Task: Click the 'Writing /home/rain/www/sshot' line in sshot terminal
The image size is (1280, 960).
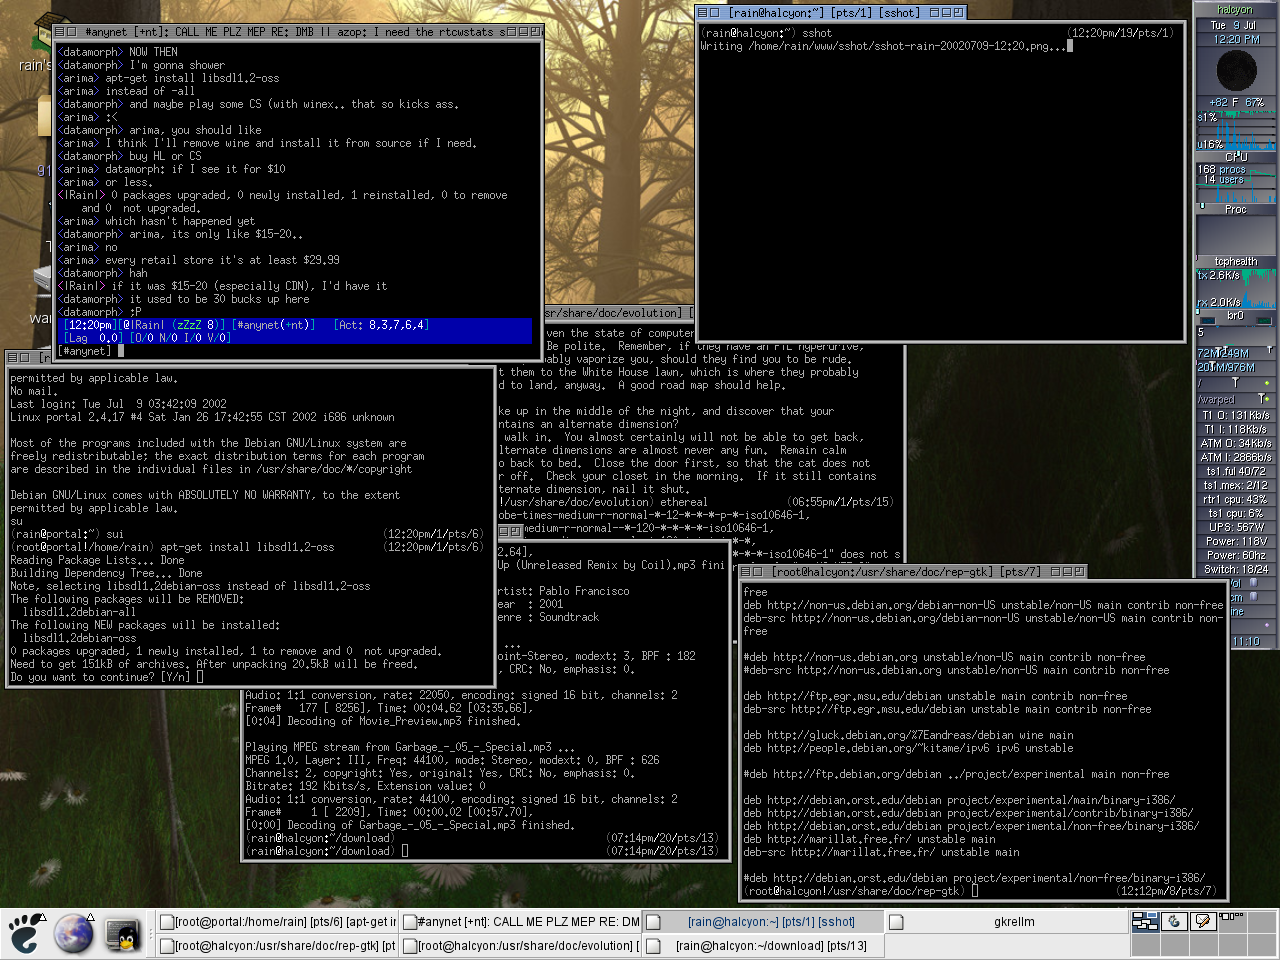Action: point(886,46)
